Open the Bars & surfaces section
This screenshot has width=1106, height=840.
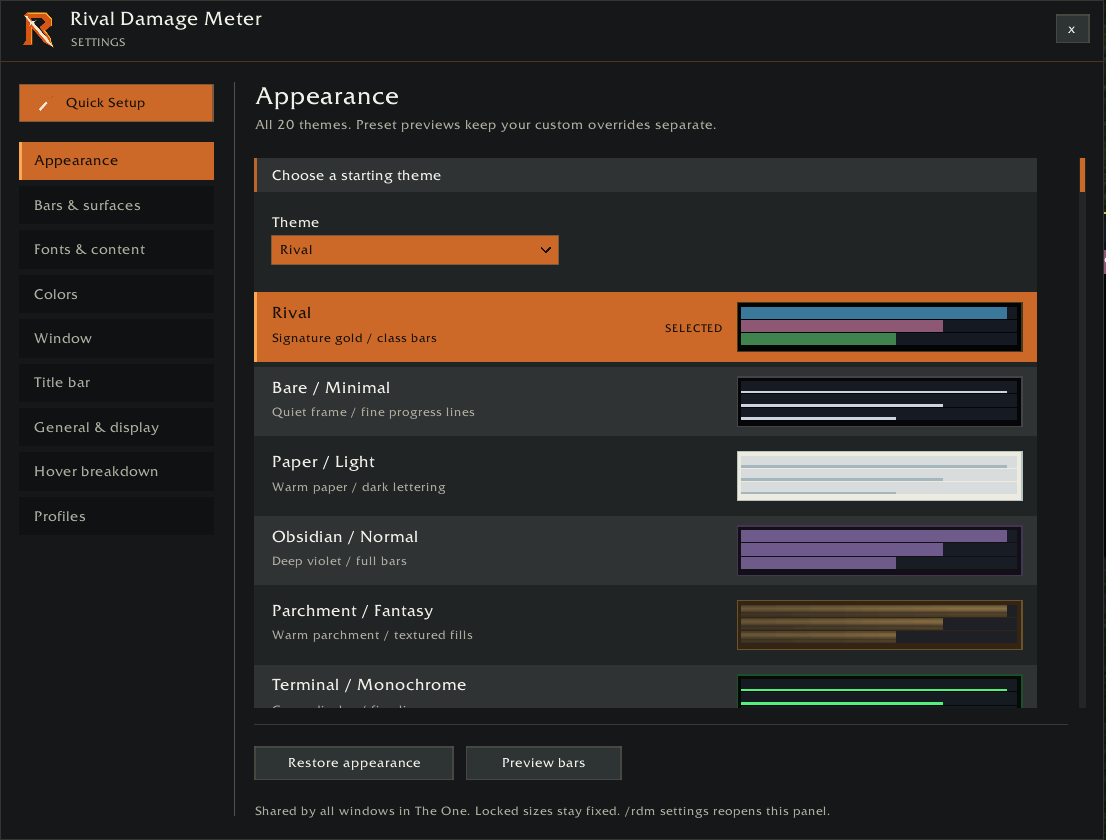pos(116,205)
